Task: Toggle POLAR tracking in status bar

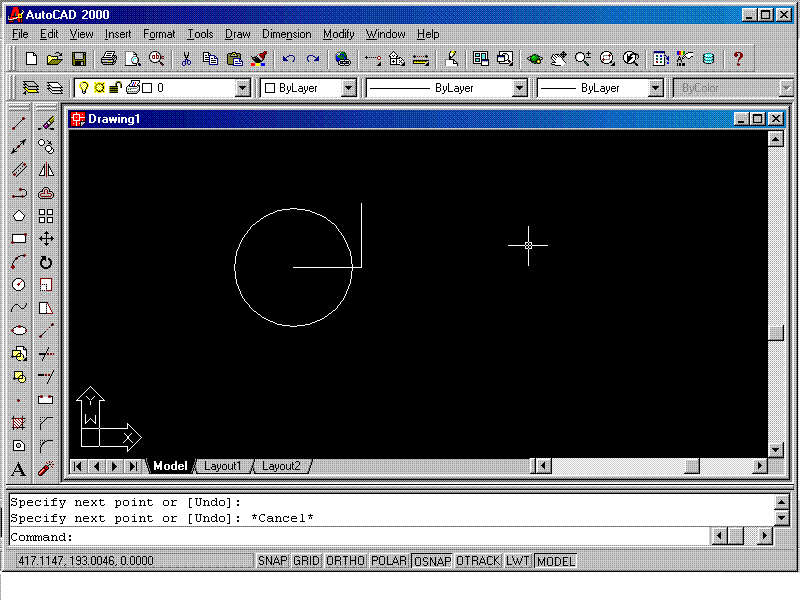Action: pos(389,561)
